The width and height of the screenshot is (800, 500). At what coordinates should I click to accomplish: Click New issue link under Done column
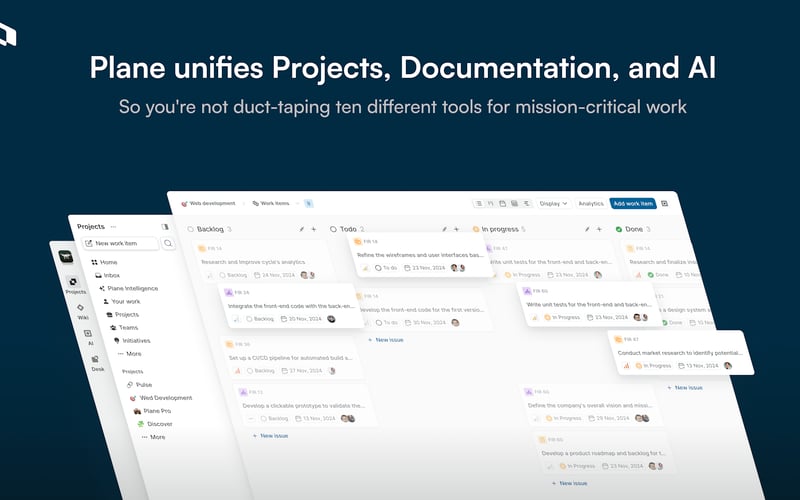click(x=685, y=388)
